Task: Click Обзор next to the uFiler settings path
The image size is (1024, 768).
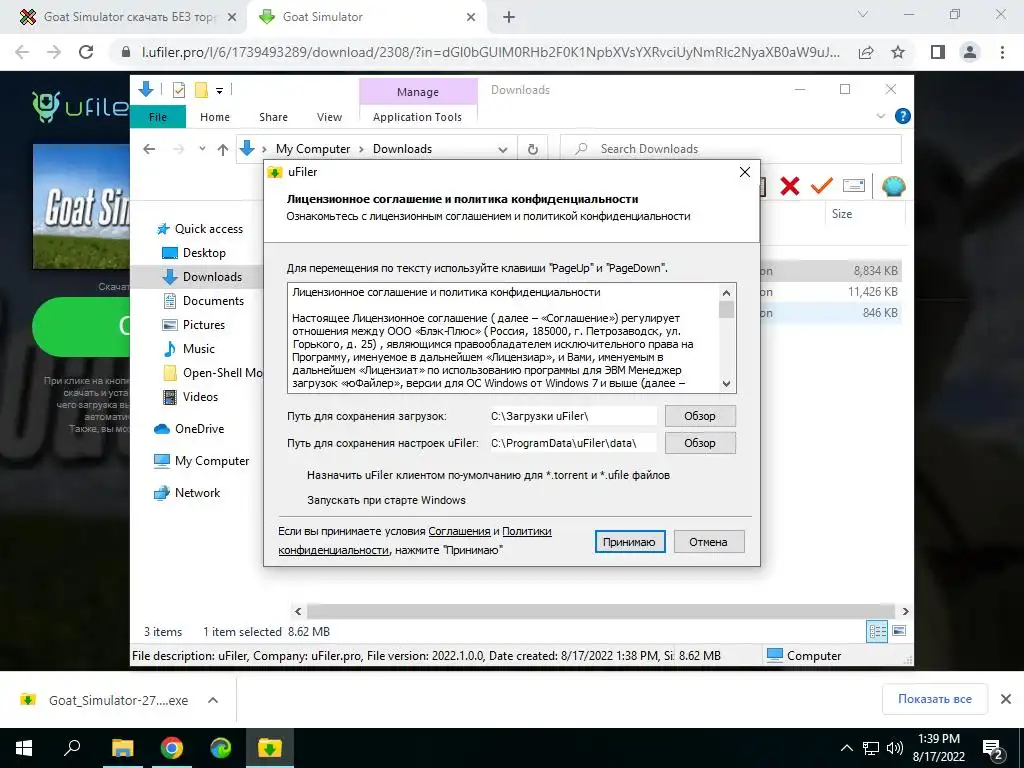Action: [700, 443]
